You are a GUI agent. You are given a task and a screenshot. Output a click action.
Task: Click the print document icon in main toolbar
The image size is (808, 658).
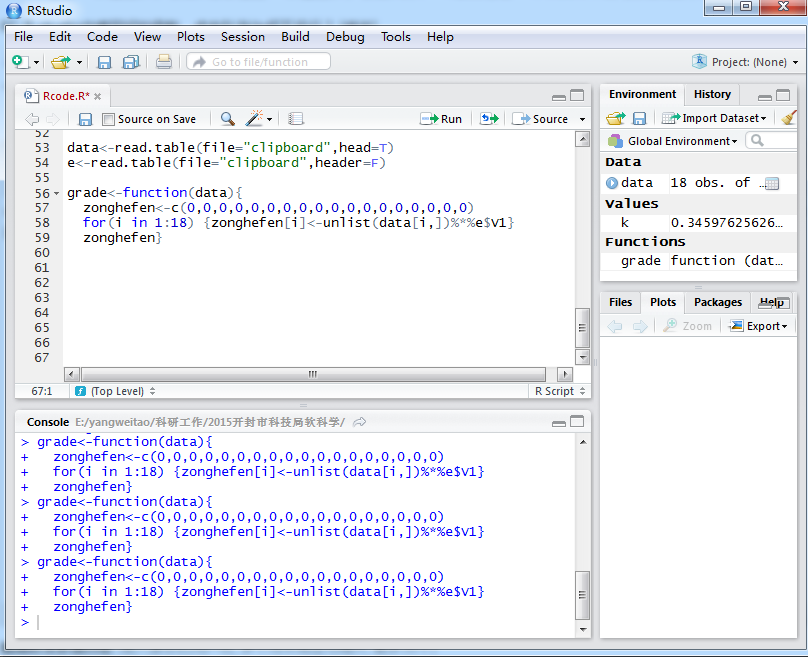(163, 62)
